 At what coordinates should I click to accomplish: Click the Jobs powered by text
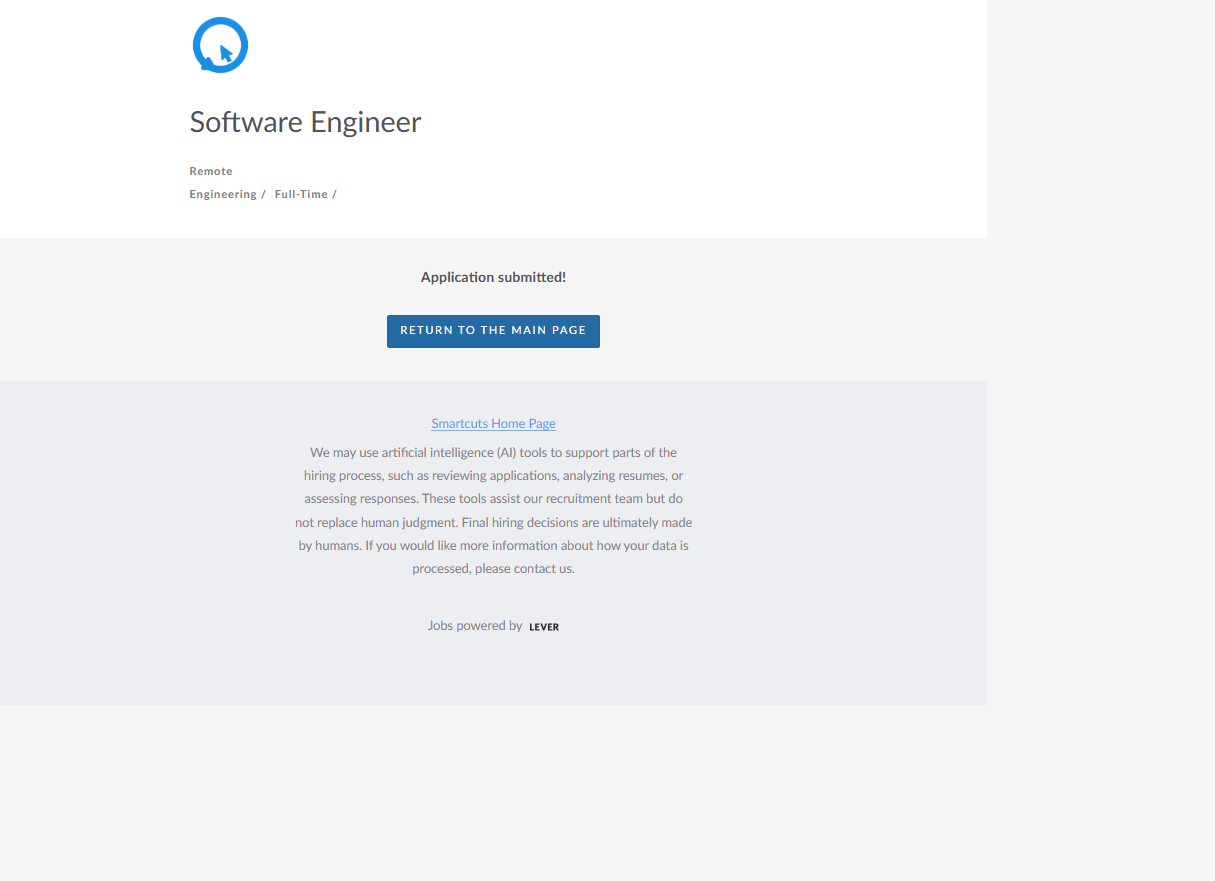[475, 626]
